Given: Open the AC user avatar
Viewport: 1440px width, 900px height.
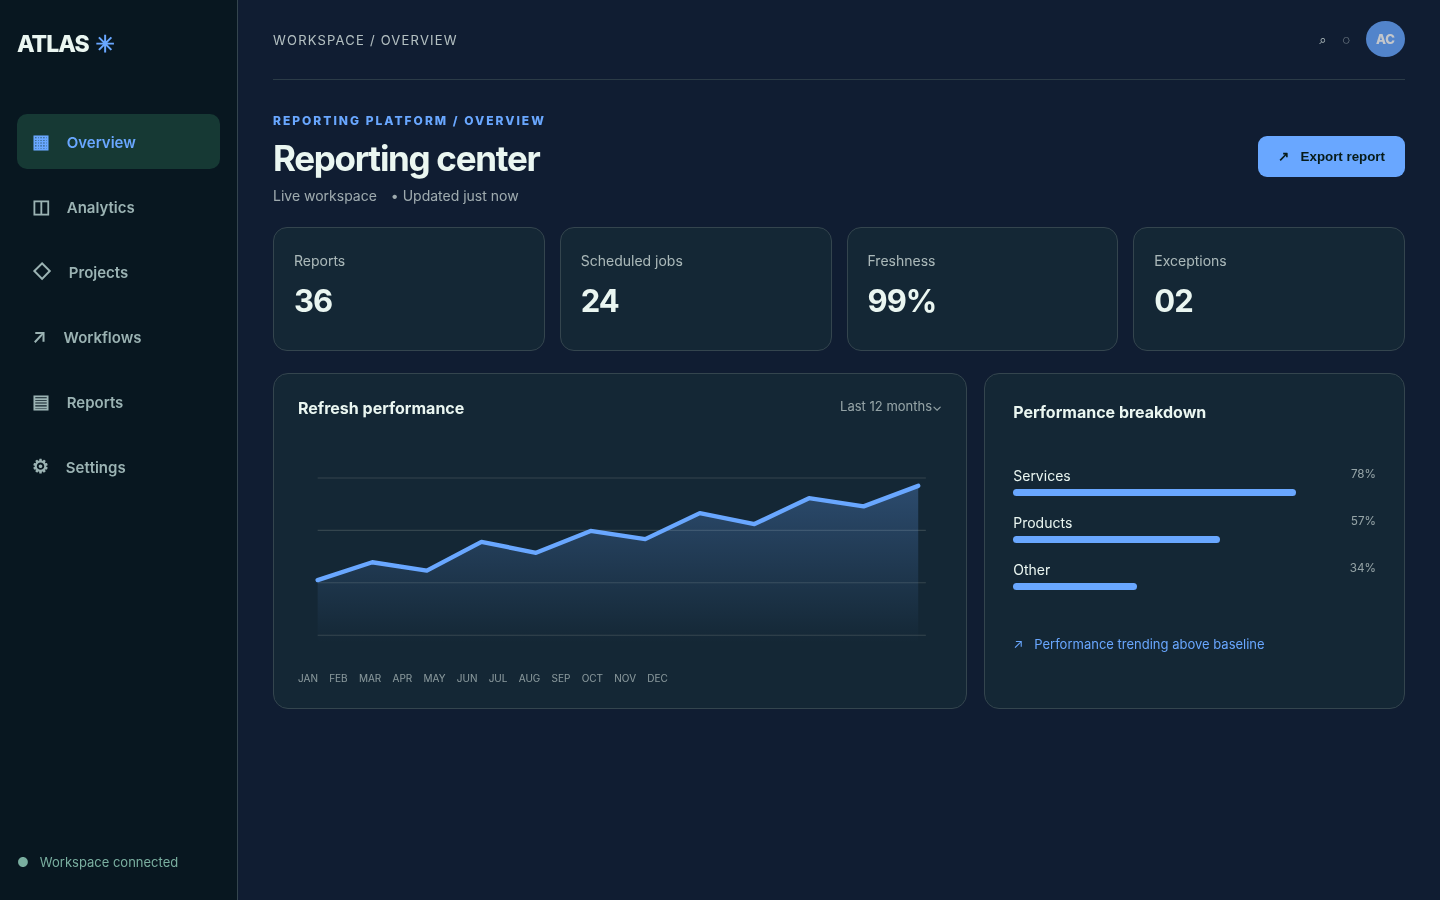Looking at the screenshot, I should click(1385, 39).
